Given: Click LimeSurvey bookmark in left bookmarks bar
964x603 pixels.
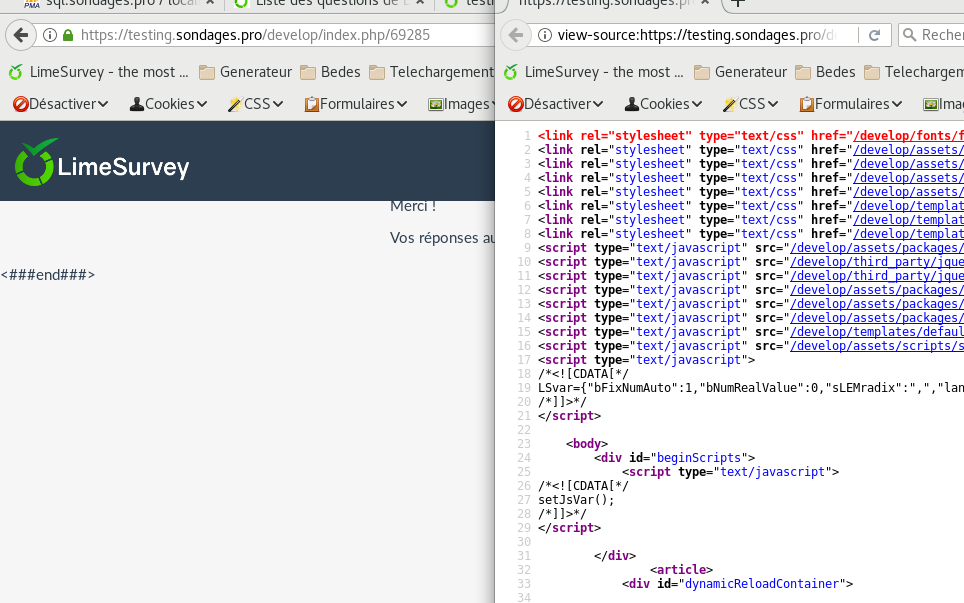Looking at the screenshot, I should (x=98, y=72).
